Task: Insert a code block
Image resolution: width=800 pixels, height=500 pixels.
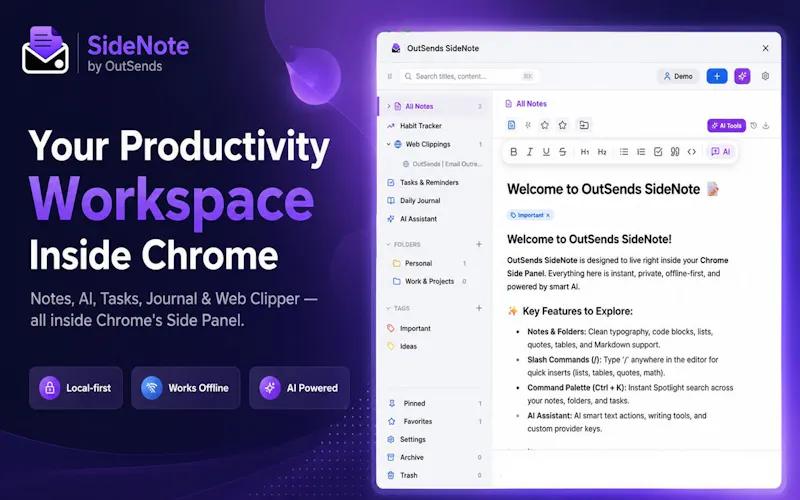Action: tap(692, 152)
